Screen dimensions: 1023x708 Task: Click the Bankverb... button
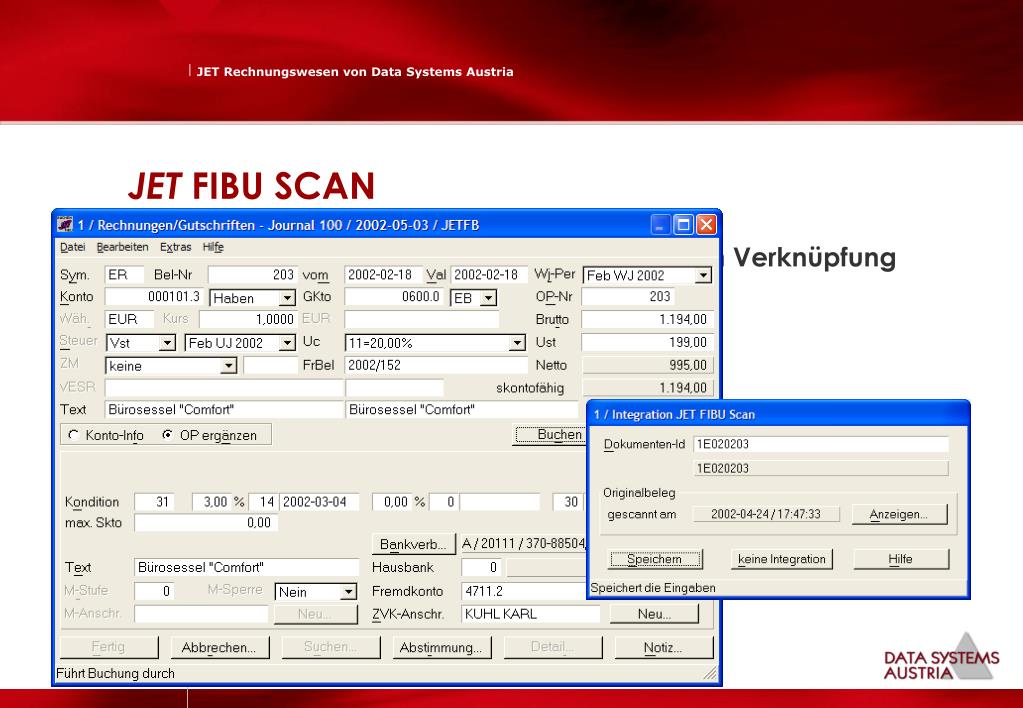pyautogui.click(x=413, y=544)
